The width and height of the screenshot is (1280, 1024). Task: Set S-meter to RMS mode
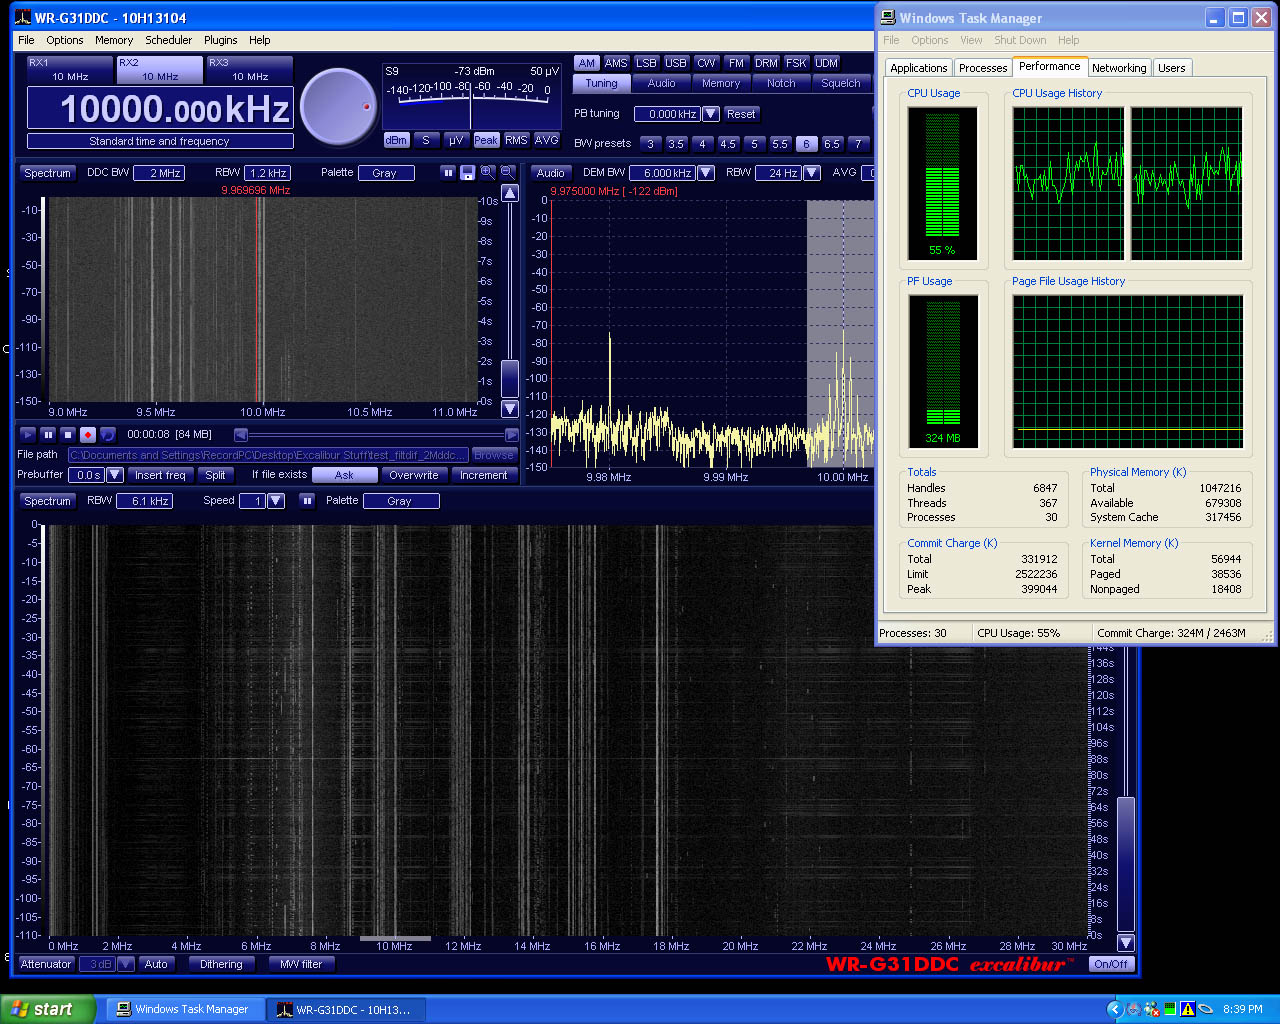pyautogui.click(x=516, y=140)
